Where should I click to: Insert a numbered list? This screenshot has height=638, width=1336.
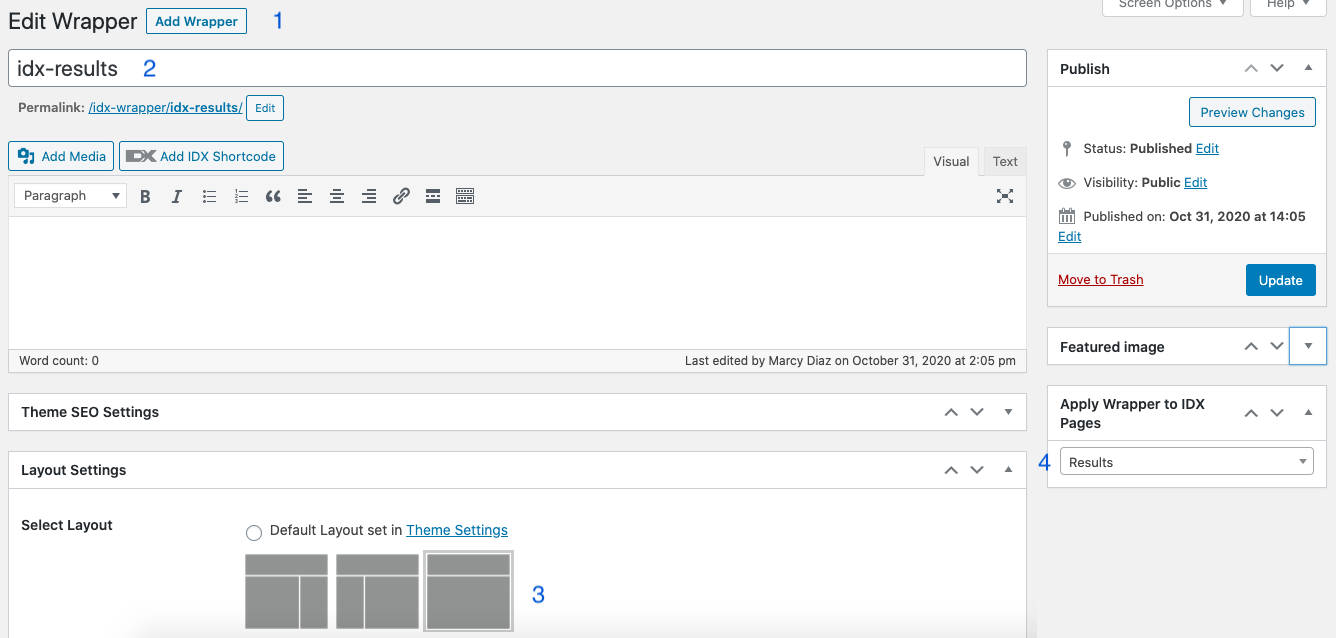pos(241,196)
